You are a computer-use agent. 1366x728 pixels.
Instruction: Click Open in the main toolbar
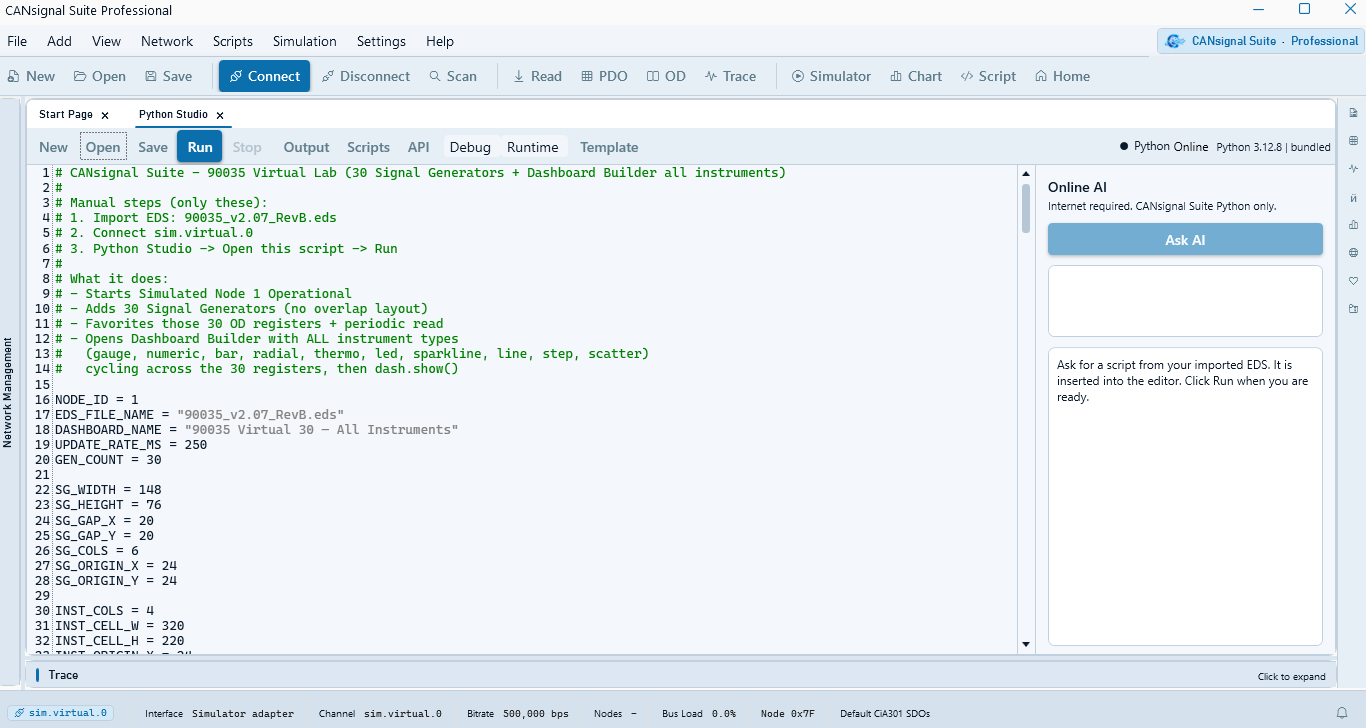[x=99, y=76]
